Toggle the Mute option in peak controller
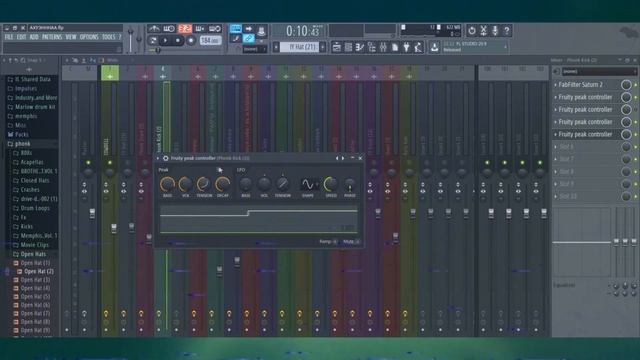The width and height of the screenshot is (640, 360). click(x=351, y=242)
